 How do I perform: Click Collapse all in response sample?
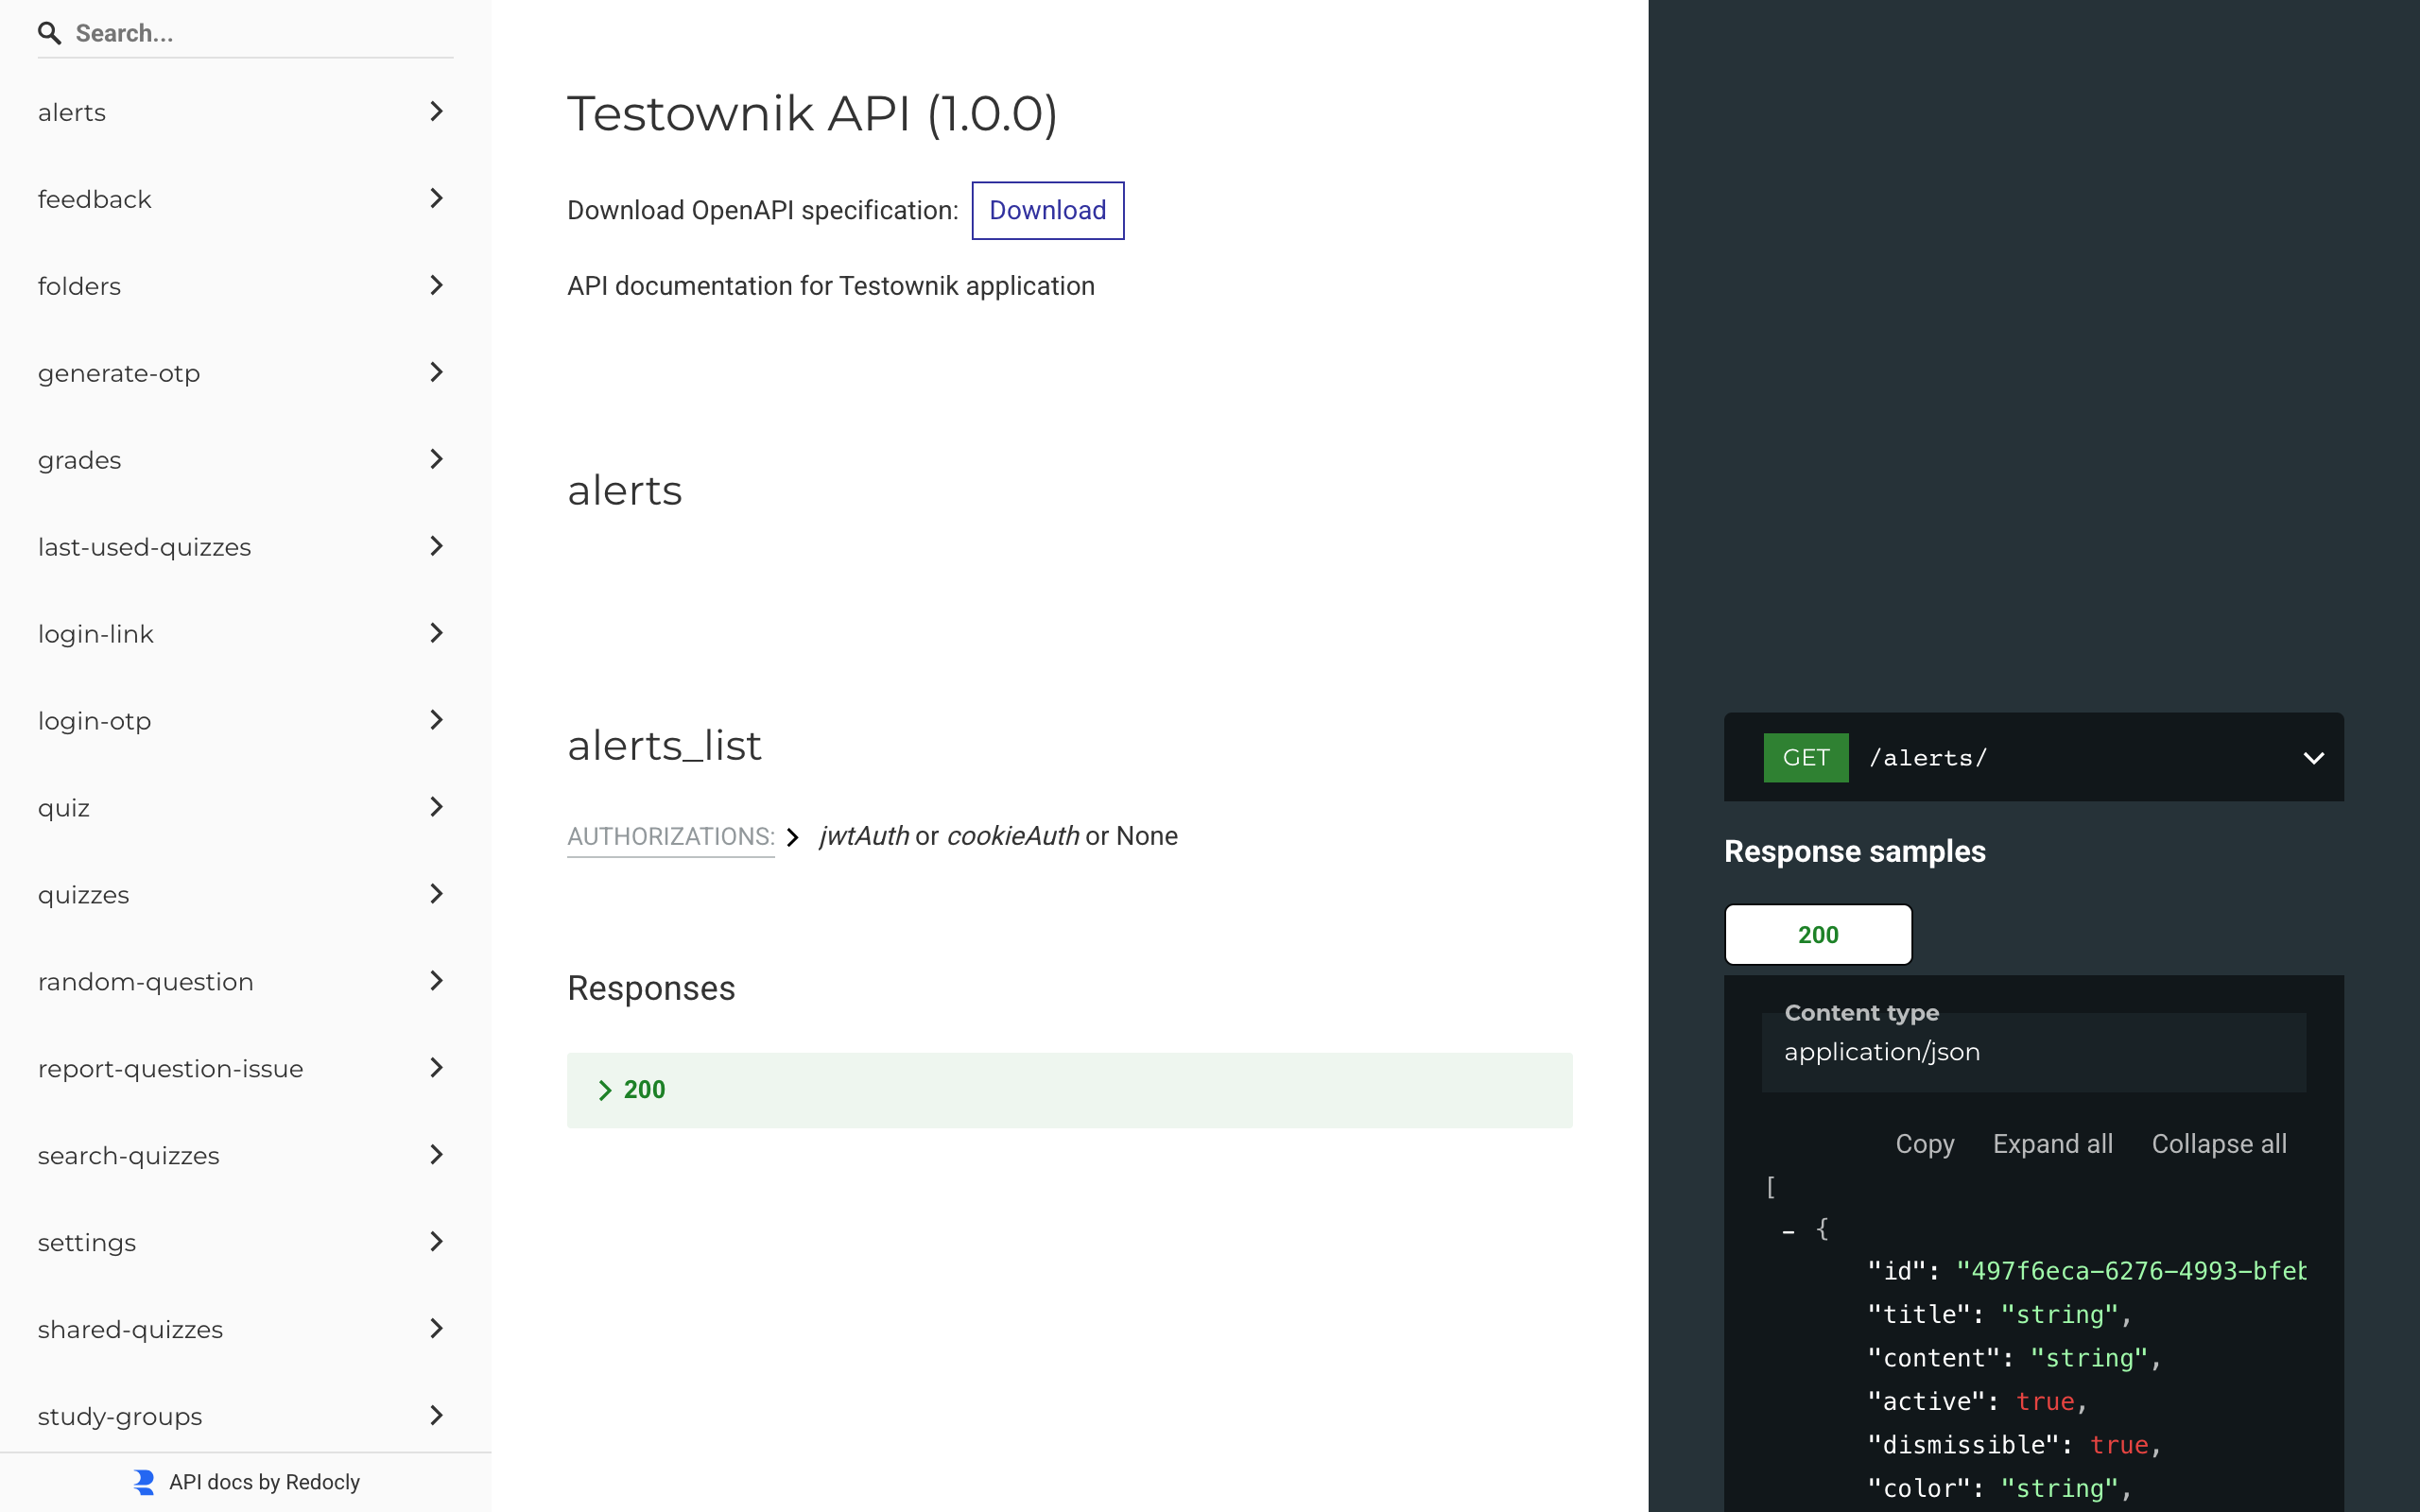click(x=2218, y=1144)
